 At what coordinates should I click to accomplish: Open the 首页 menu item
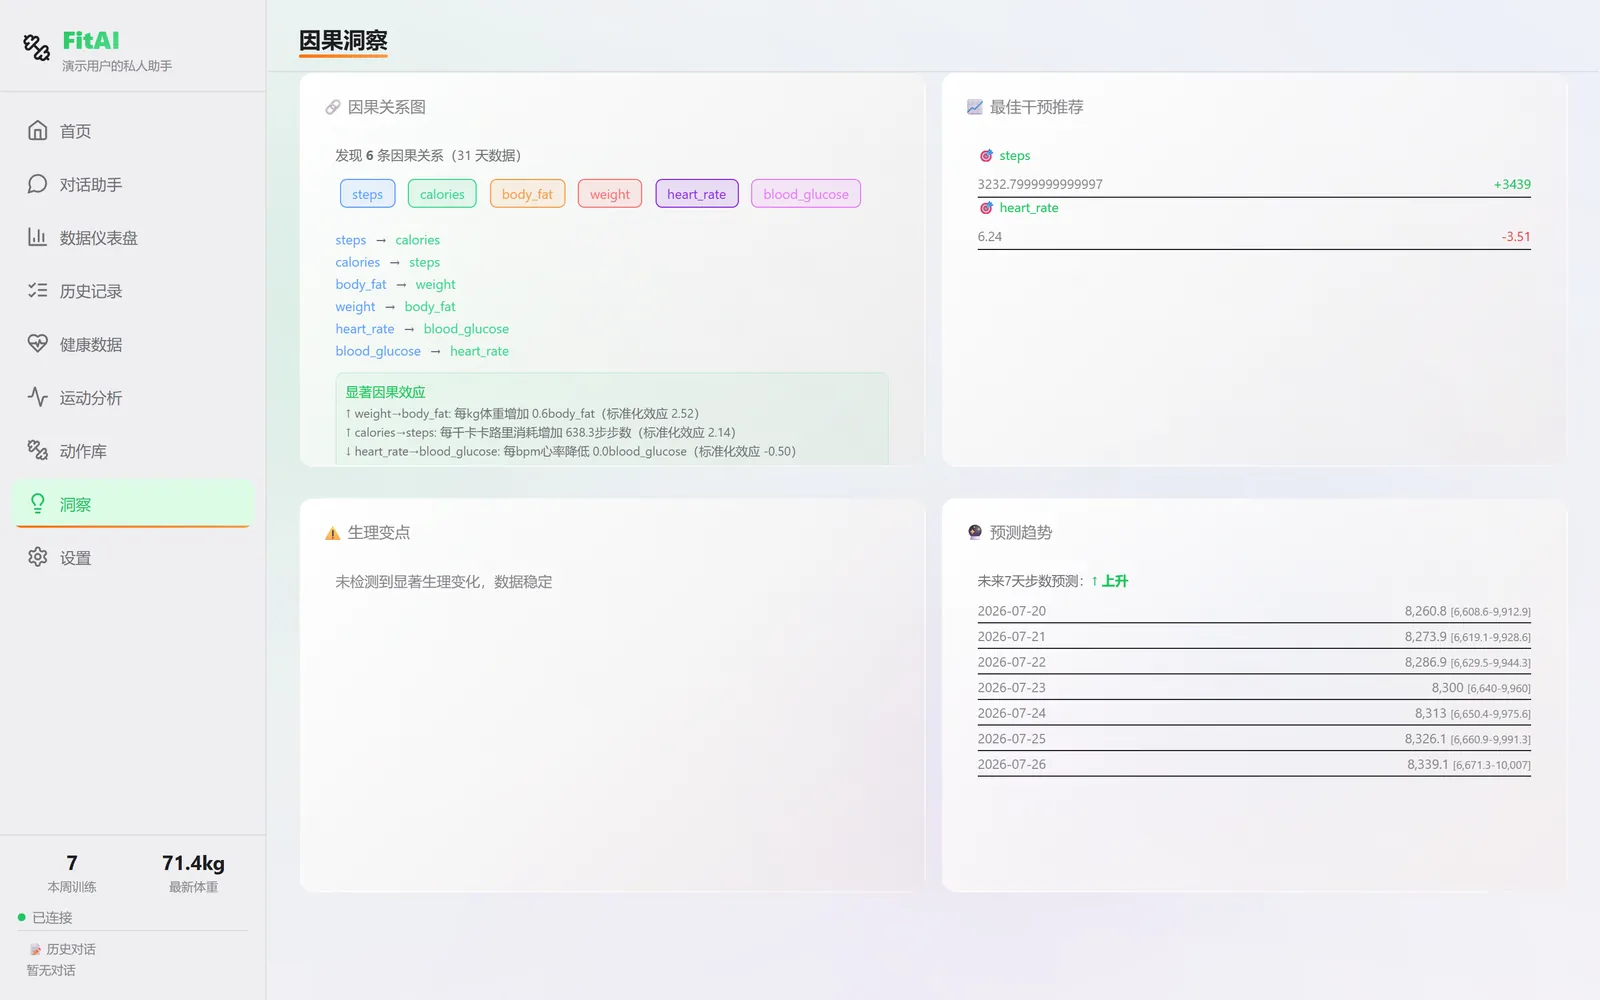[x=133, y=131]
